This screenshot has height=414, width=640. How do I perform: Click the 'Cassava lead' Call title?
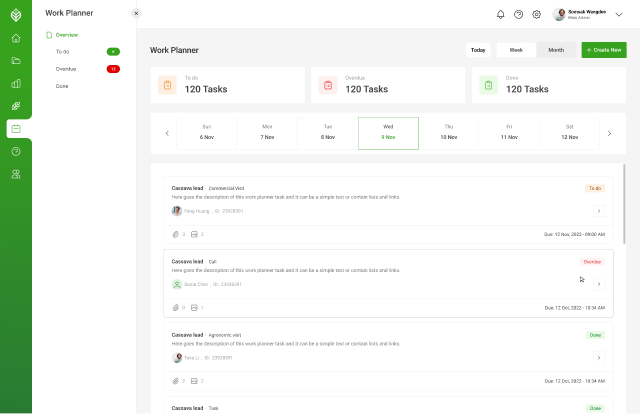click(187, 261)
